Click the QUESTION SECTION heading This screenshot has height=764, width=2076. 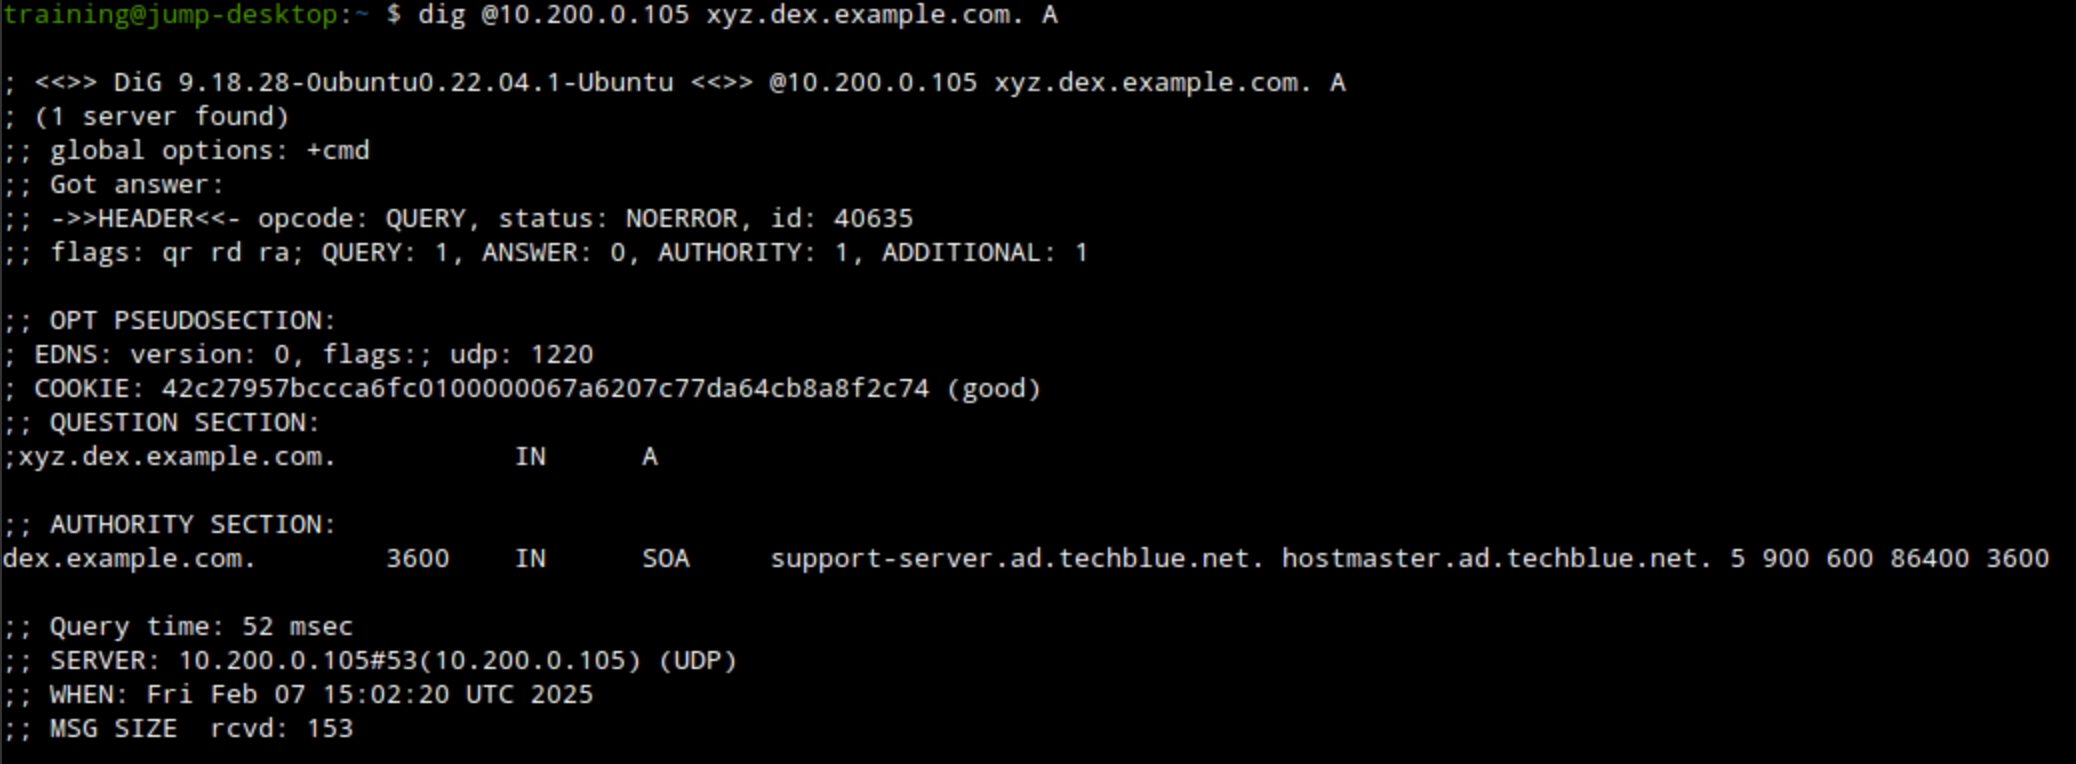pyautogui.click(x=184, y=423)
